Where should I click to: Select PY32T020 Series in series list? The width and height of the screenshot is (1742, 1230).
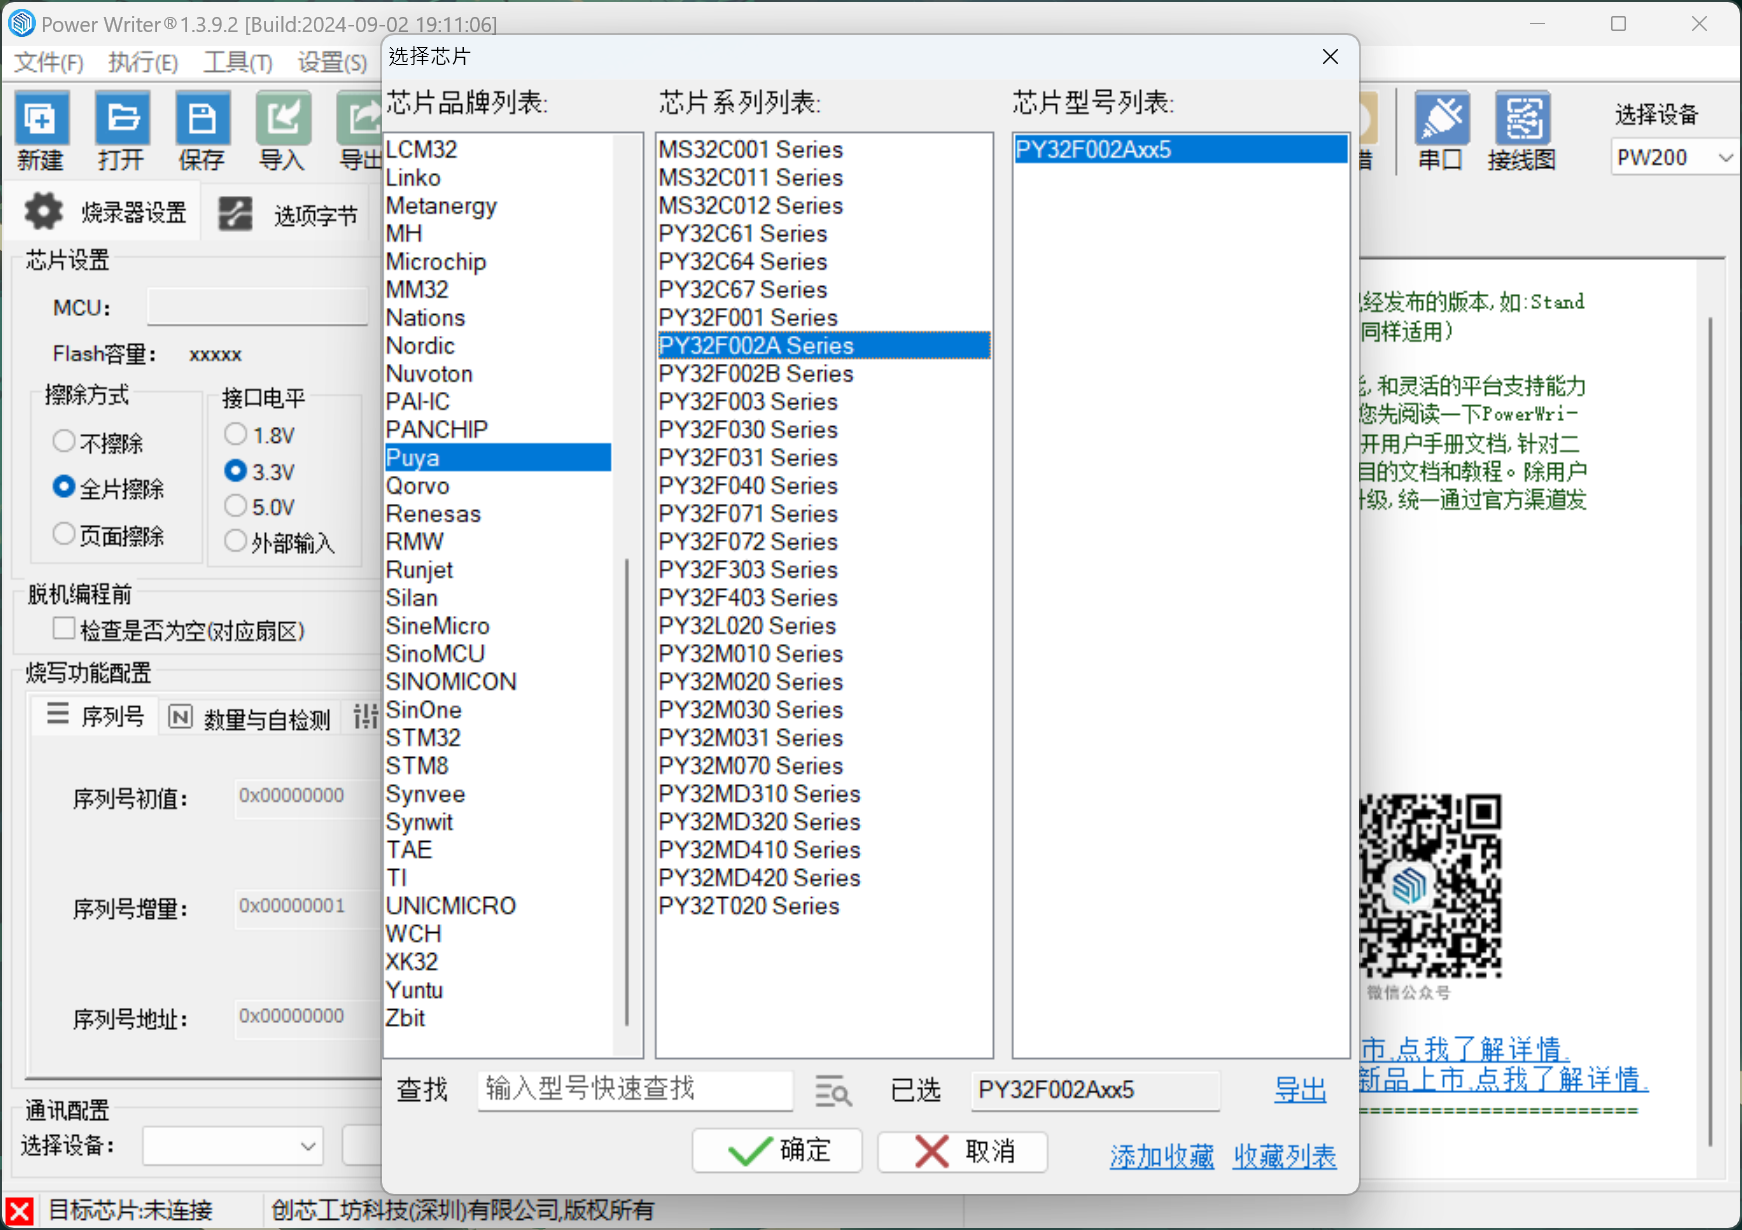click(x=824, y=906)
